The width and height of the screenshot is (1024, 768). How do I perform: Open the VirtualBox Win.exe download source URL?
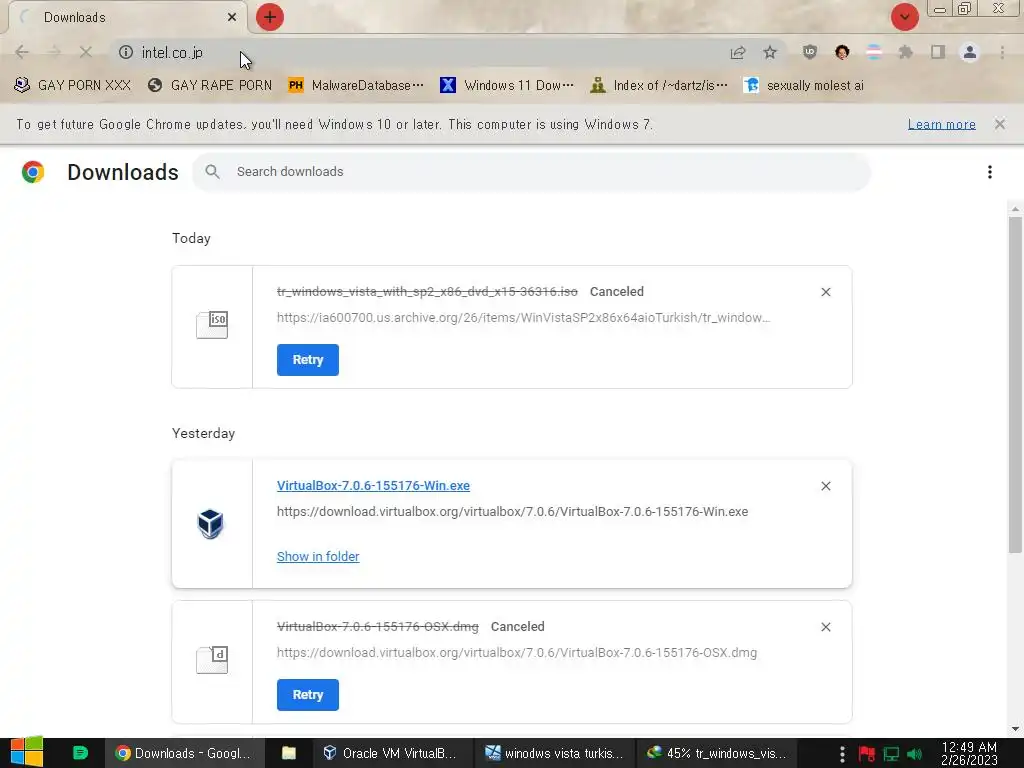(x=512, y=511)
